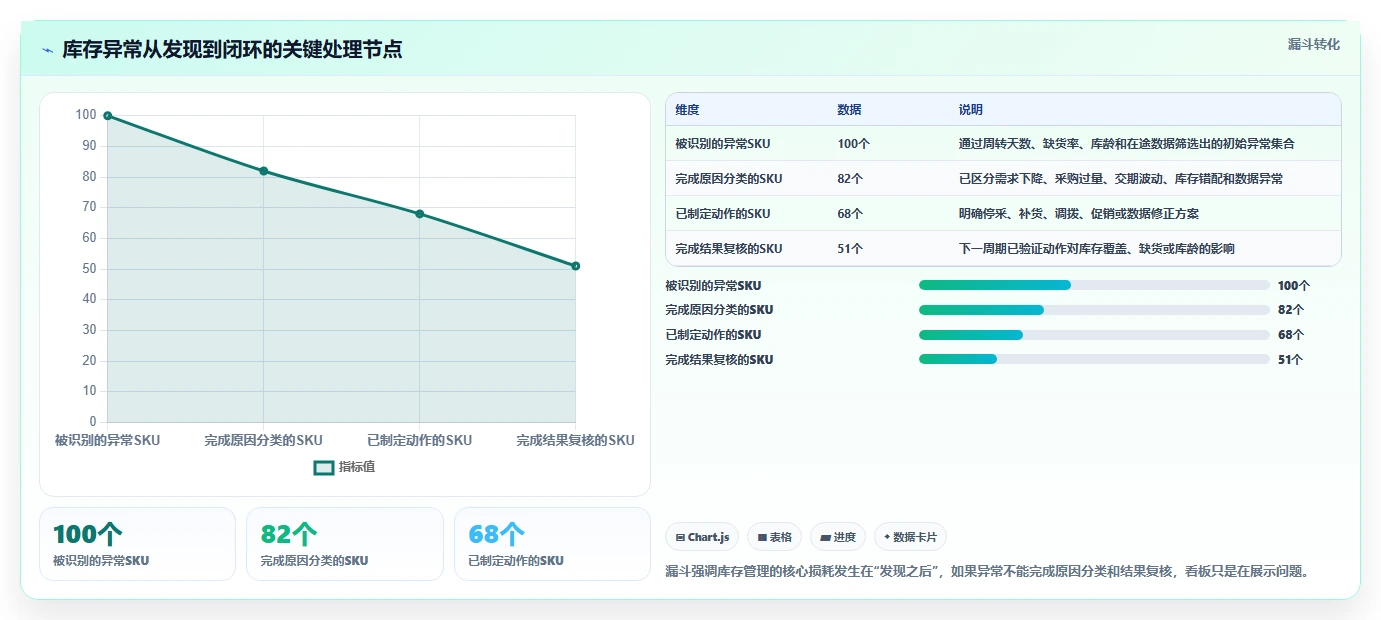Click table description starting 明确停采
The image size is (1381, 620).
(1078, 214)
